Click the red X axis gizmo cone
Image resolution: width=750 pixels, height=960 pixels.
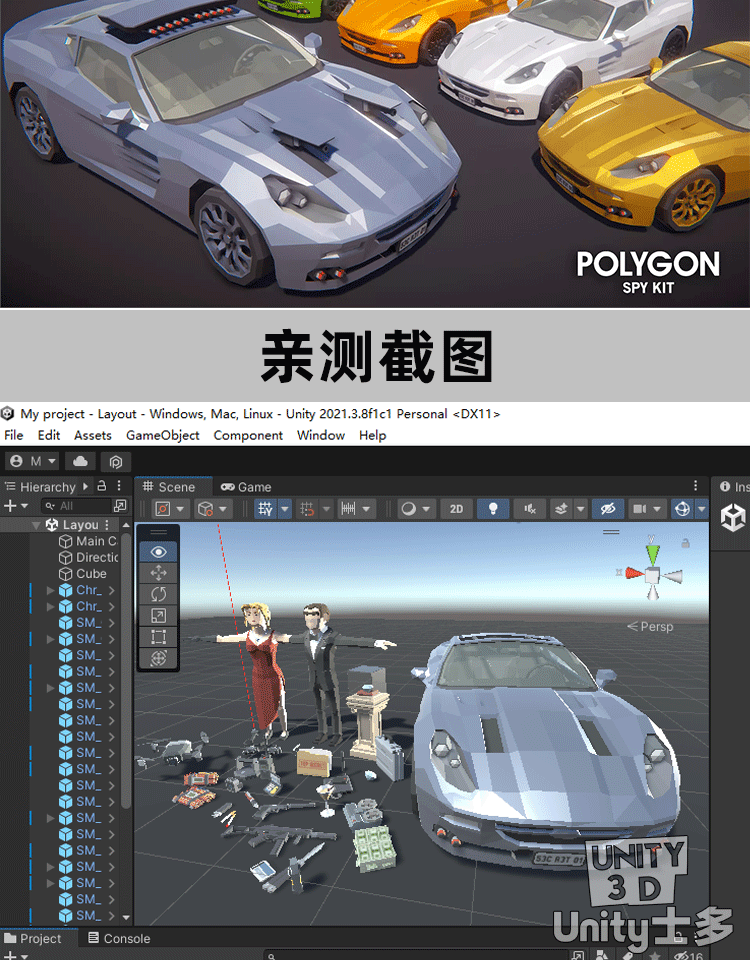point(634,574)
